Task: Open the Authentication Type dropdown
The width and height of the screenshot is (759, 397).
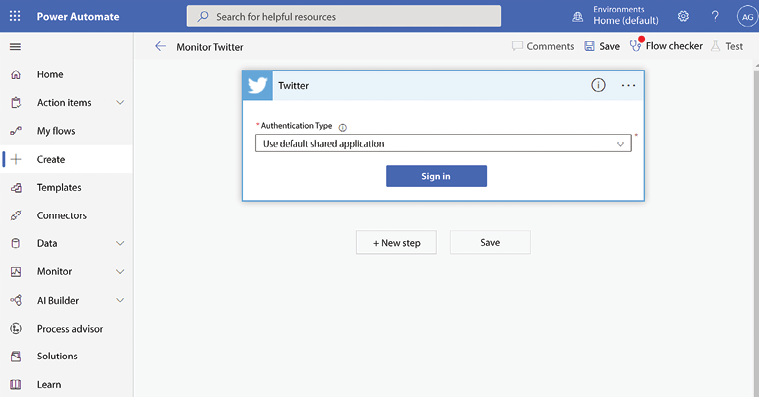Action: click(443, 143)
